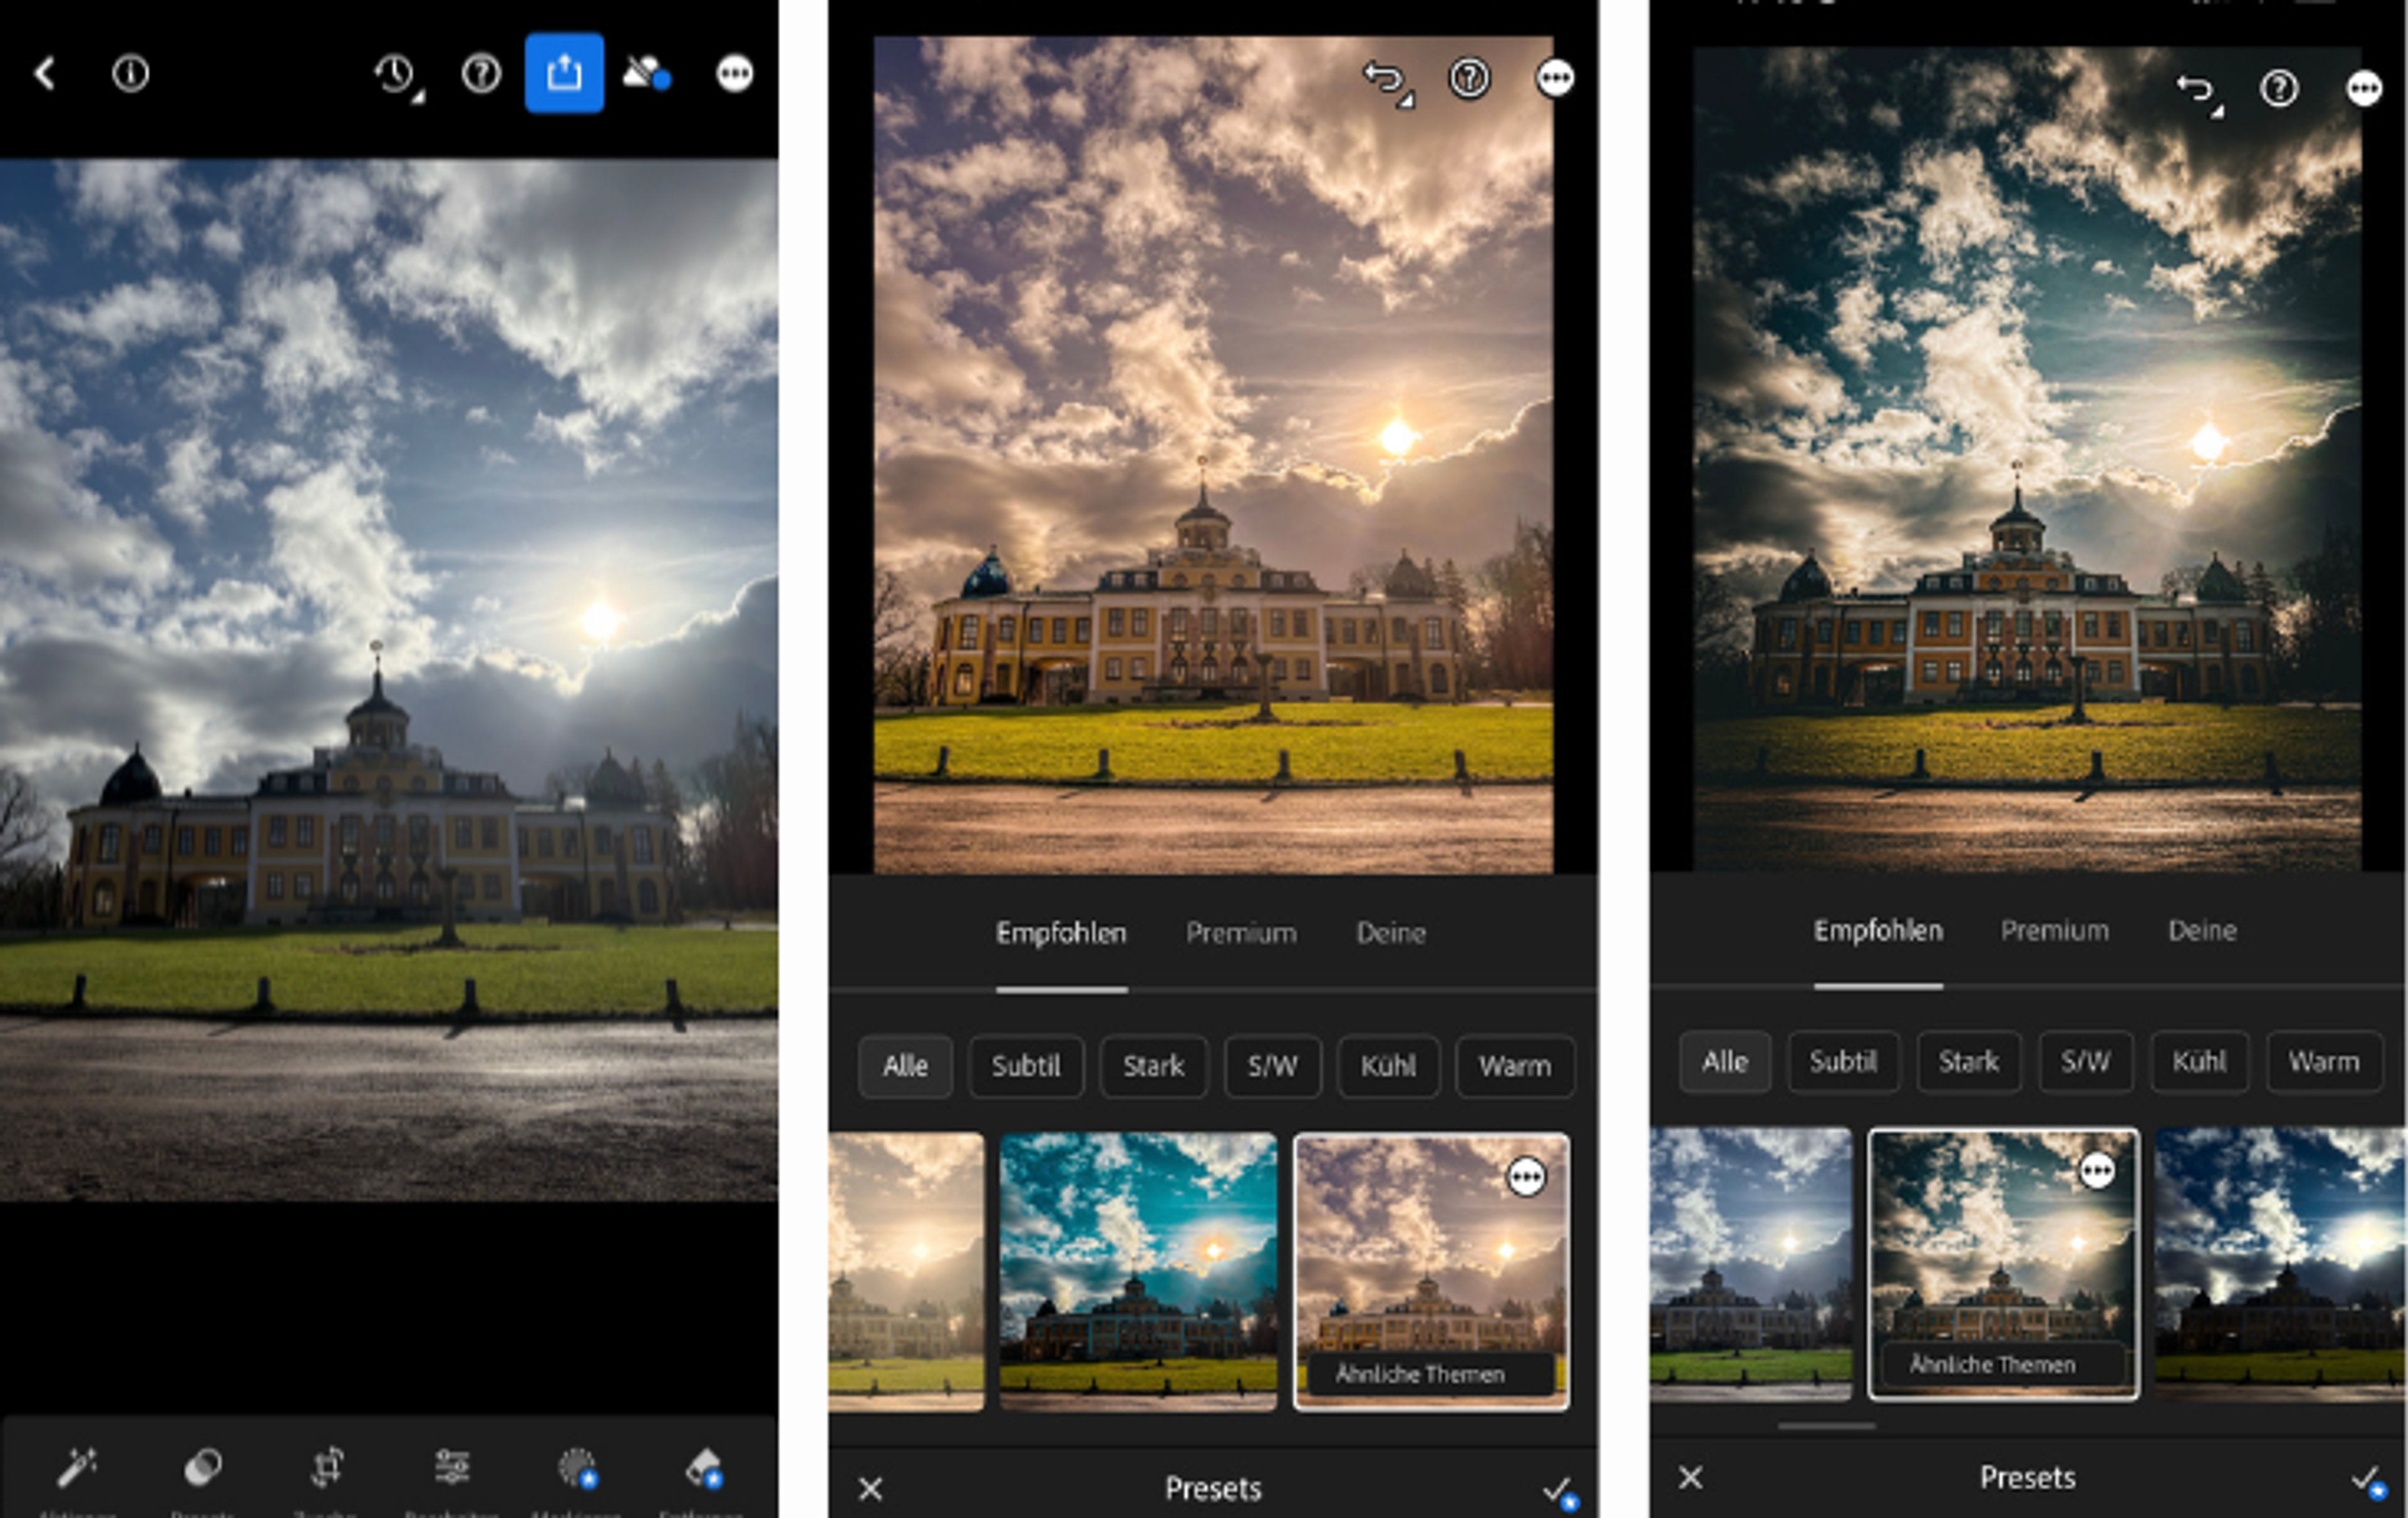Apply the teal-blue sky preset thumbnail, middle screen
The image size is (2408, 1518).
1138,1271
